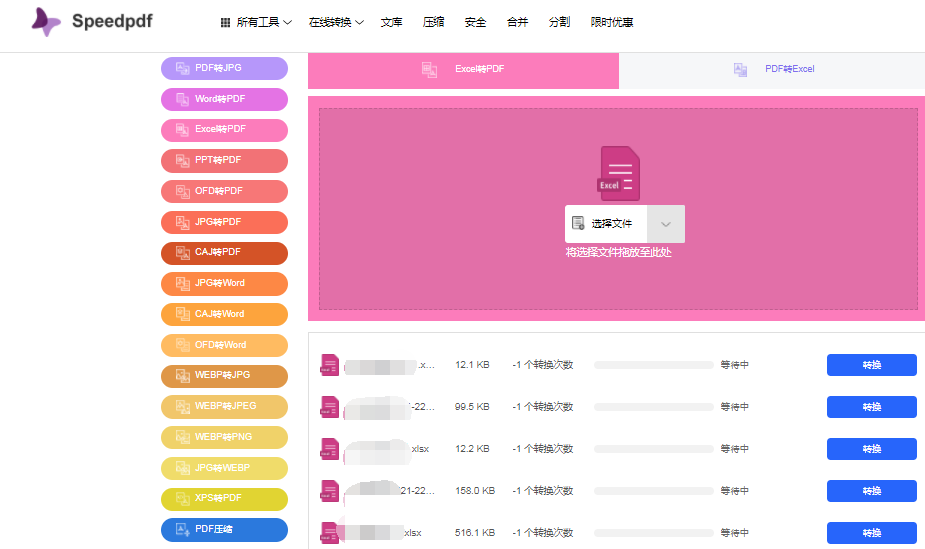Expand the arrow next to 选择文件

[666, 223]
